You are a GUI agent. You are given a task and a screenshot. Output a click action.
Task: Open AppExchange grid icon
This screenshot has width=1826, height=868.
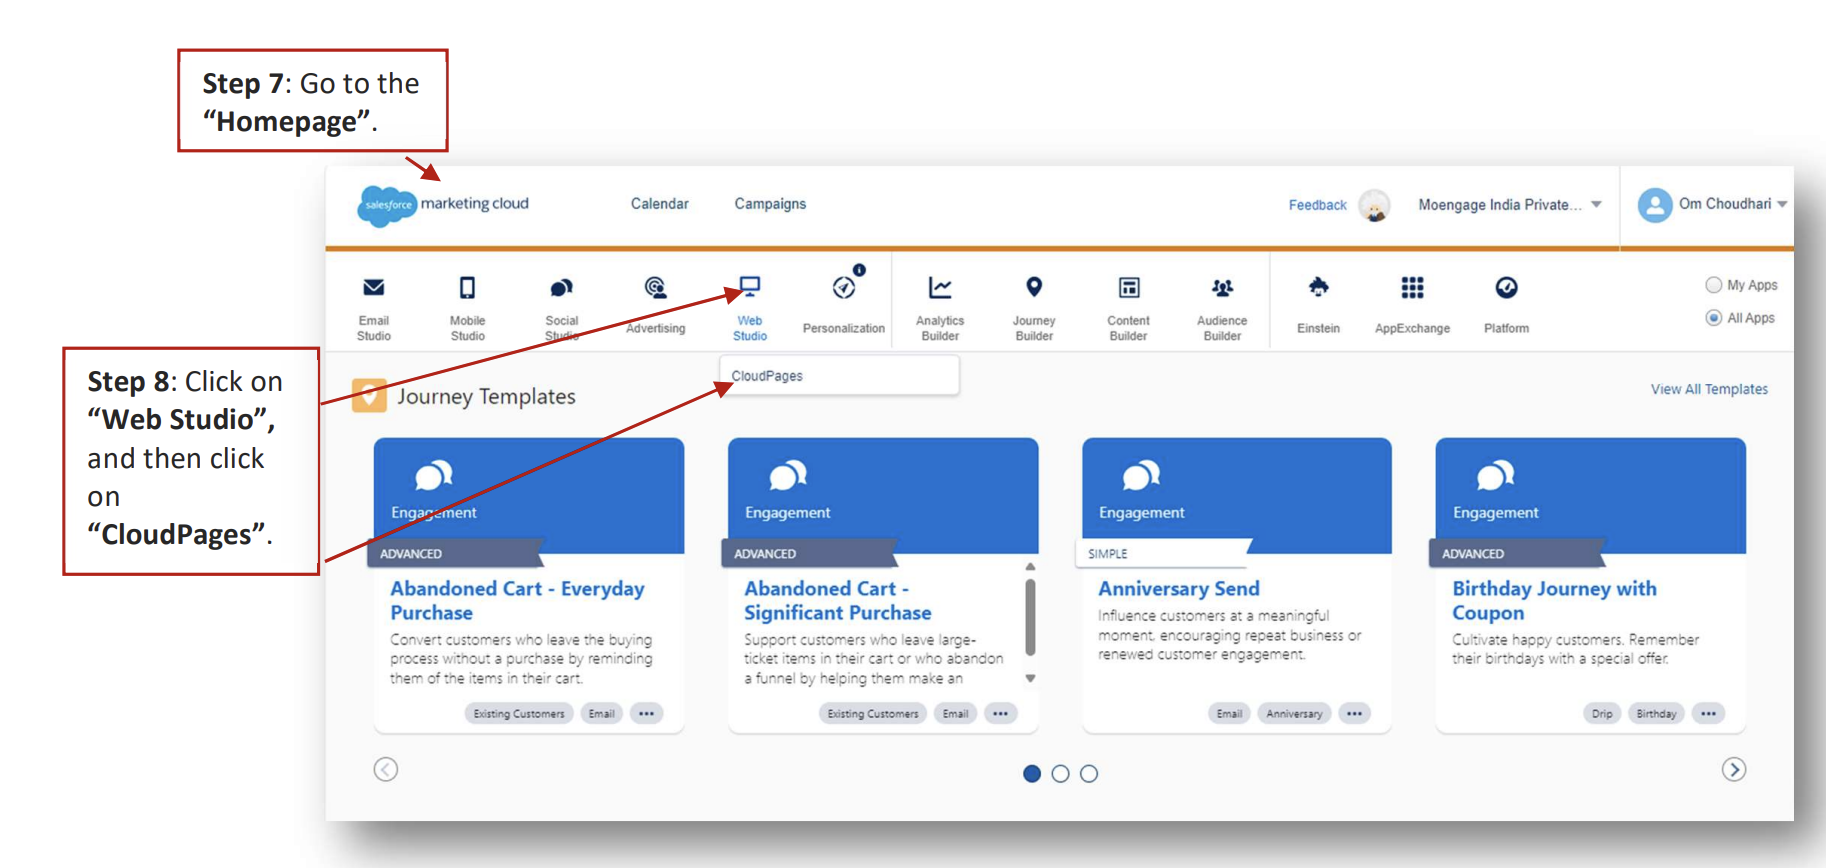coord(1412,288)
